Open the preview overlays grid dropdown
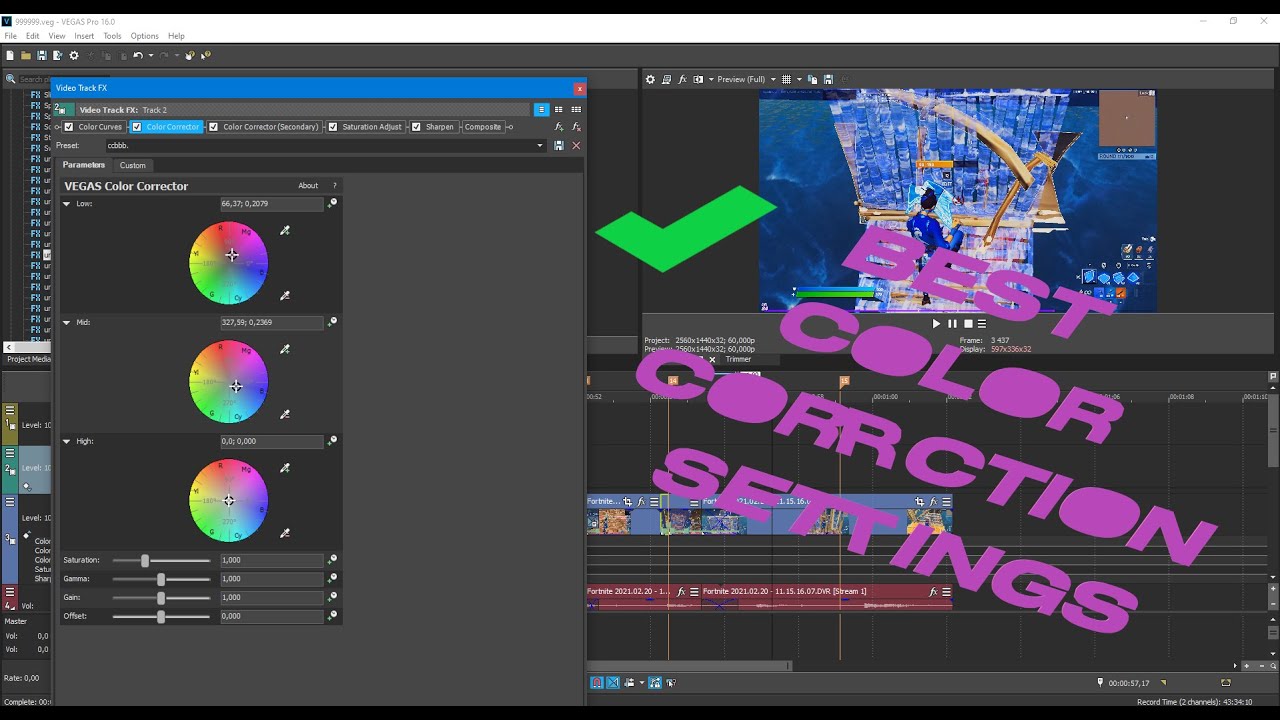Viewport: 1280px width, 720px height. 799,79
